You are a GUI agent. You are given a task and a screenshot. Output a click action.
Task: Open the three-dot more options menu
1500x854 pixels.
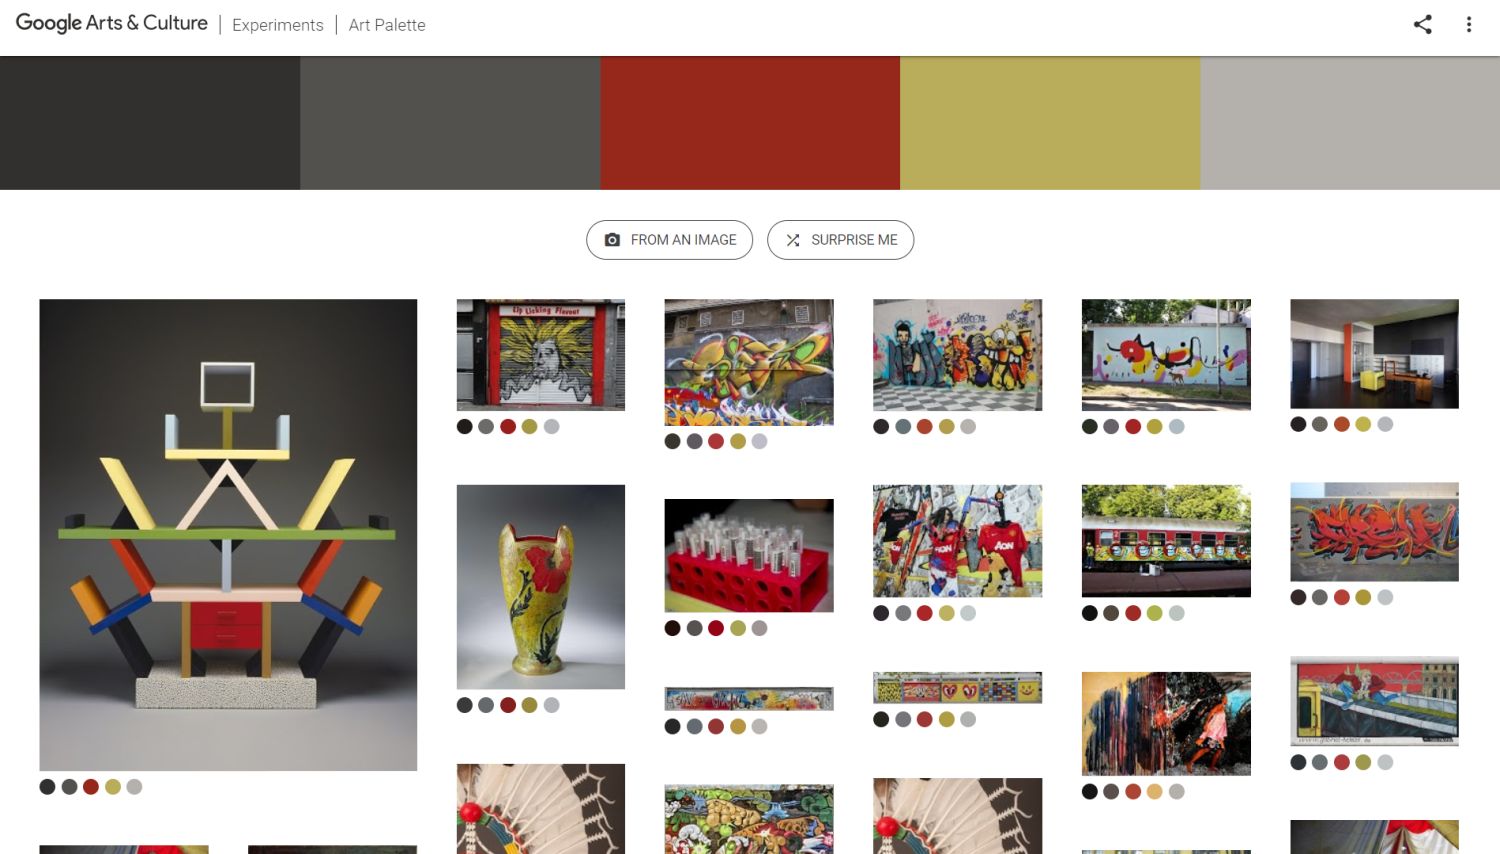[1468, 24]
